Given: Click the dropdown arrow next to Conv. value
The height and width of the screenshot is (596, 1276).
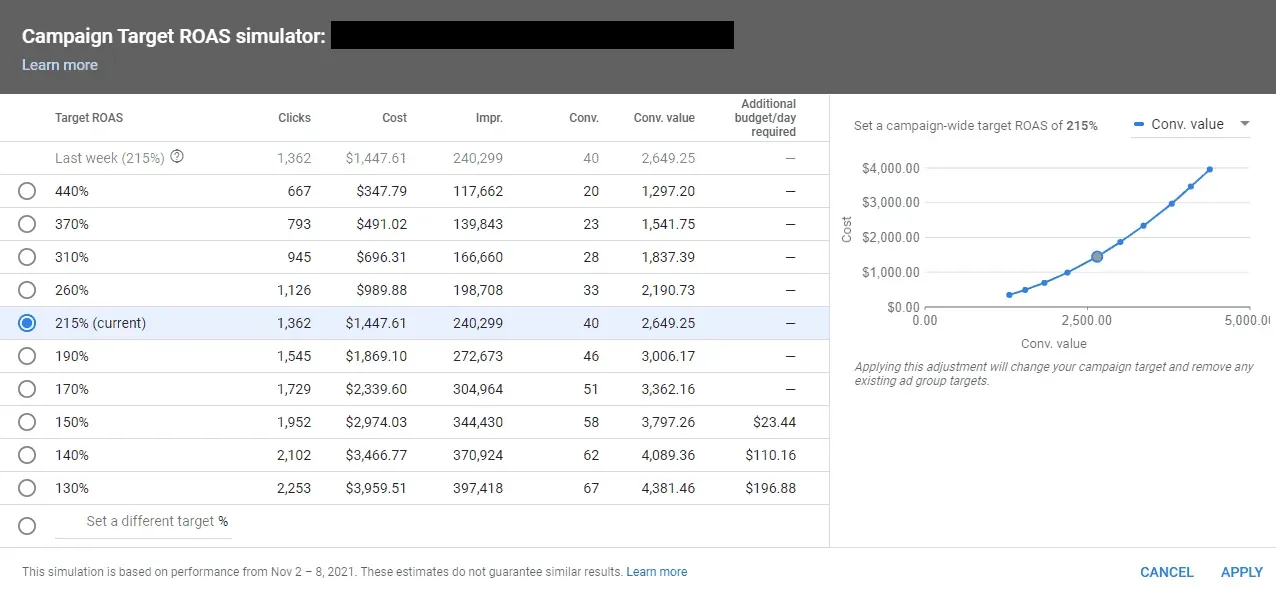Looking at the screenshot, I should pos(1245,124).
